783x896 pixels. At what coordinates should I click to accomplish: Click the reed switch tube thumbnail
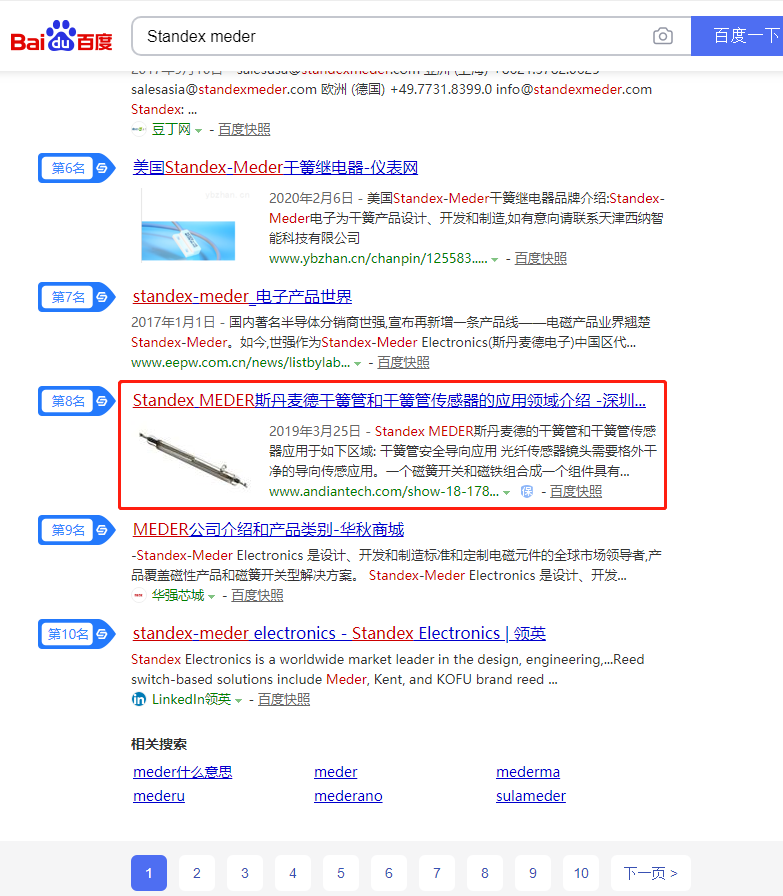pos(194,461)
